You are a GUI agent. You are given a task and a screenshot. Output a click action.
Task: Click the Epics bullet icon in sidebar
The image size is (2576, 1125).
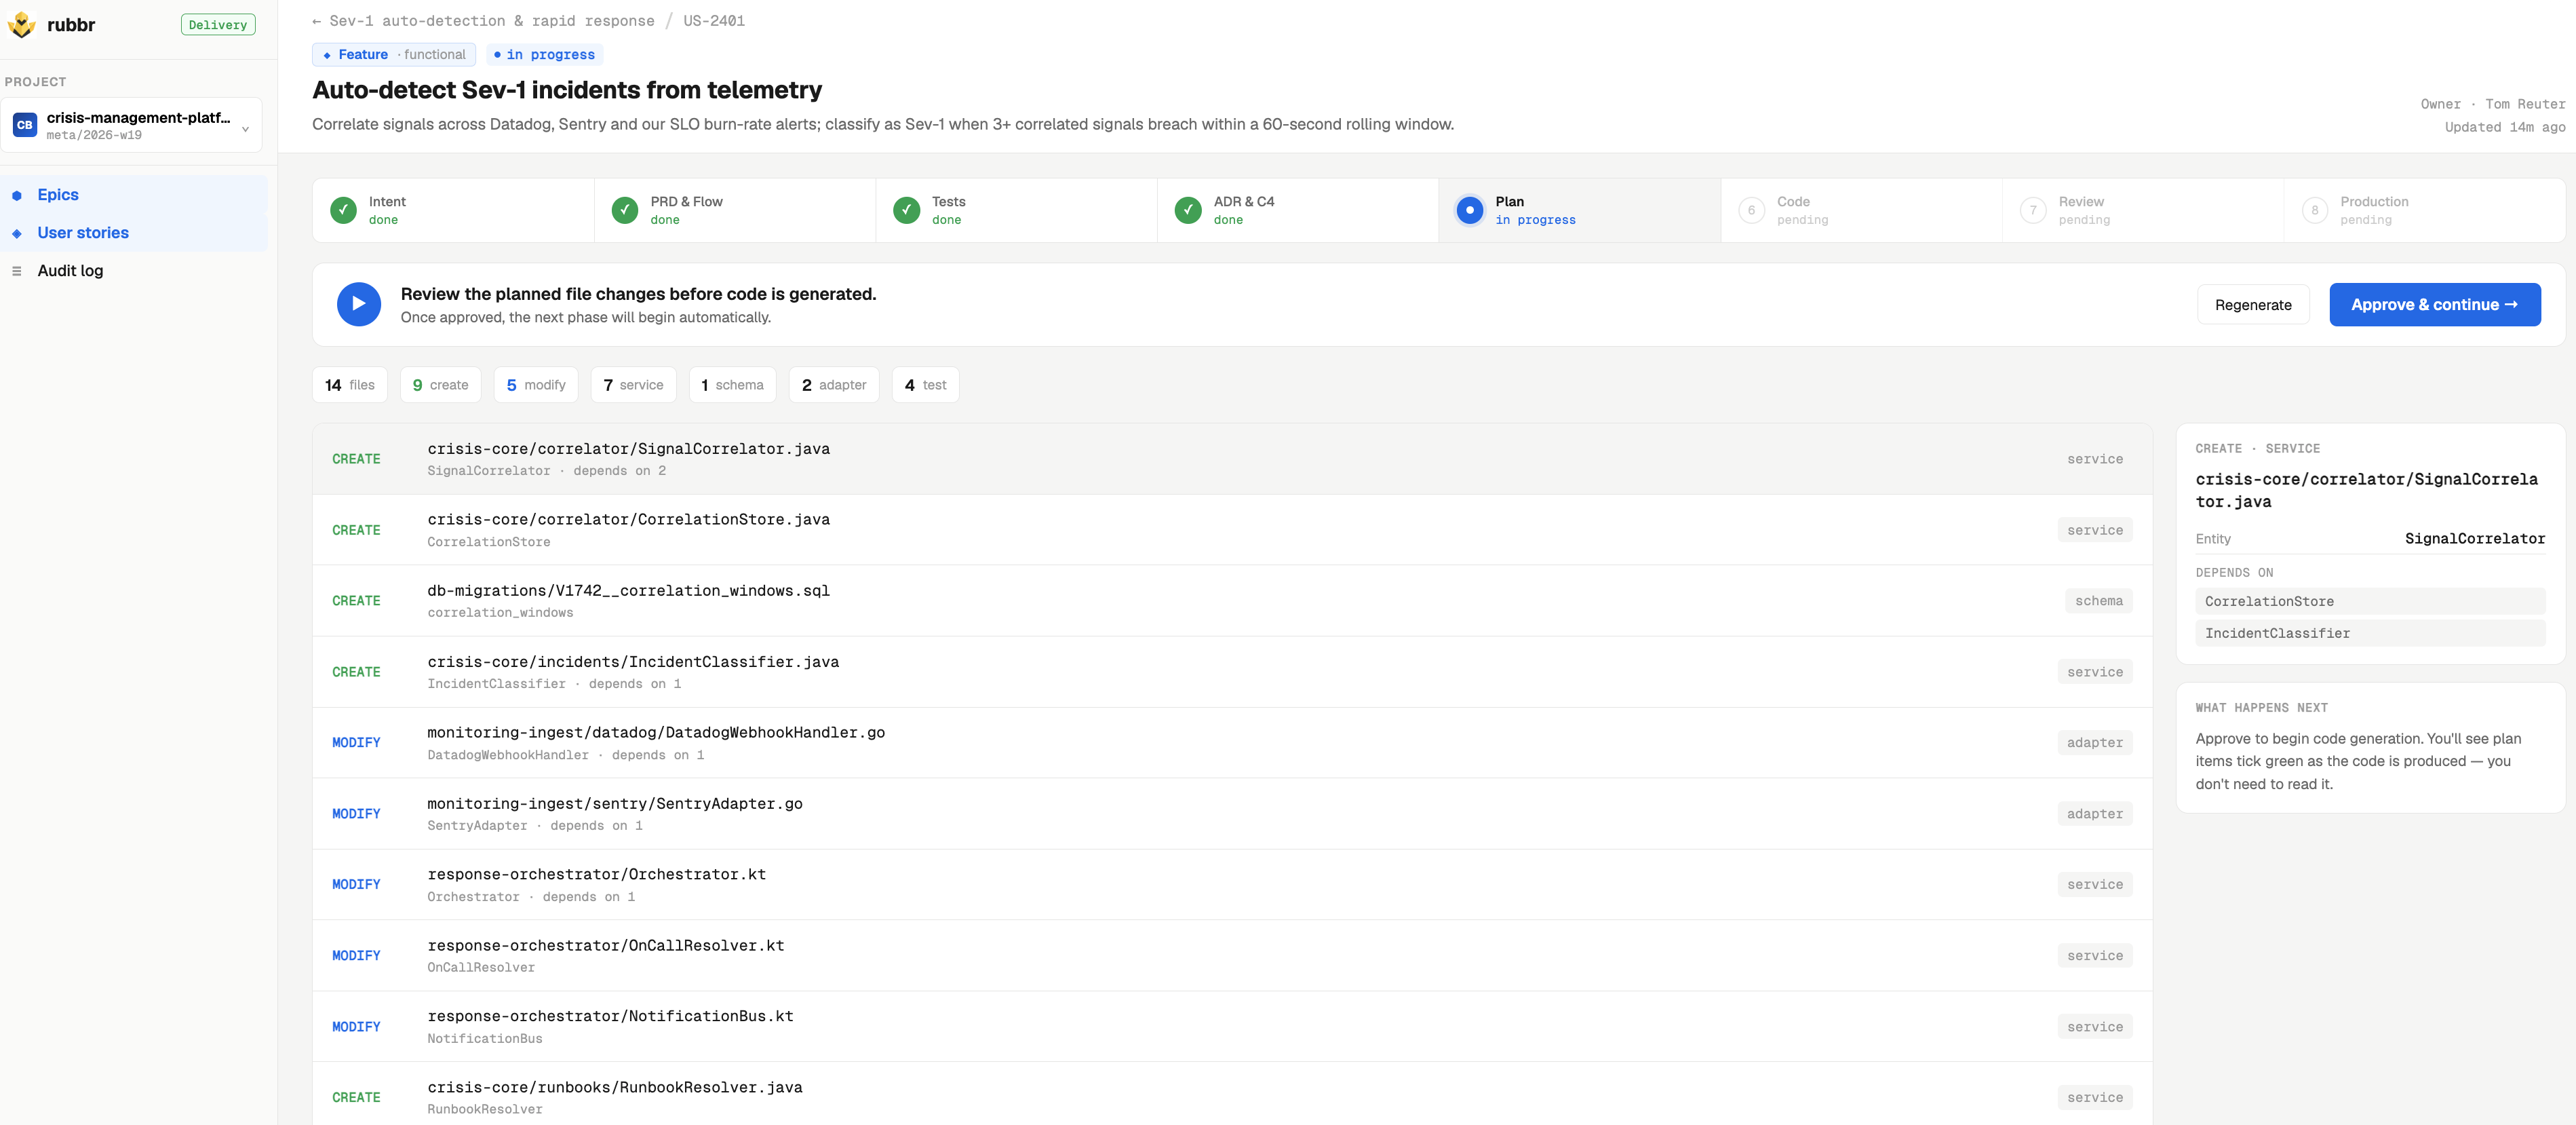click(16, 195)
